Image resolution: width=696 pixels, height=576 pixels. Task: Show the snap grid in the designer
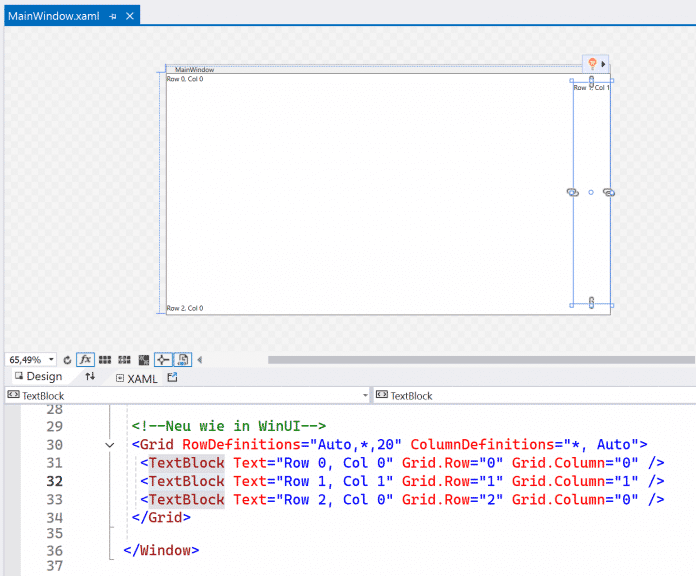105,360
